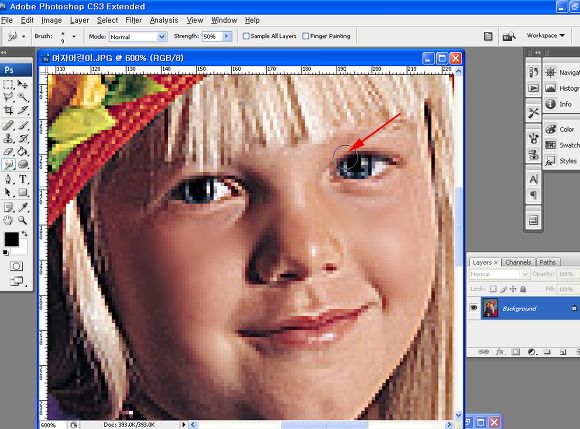Open the Actions panel icon
The image size is (580, 429).
pyautogui.click(x=533, y=88)
